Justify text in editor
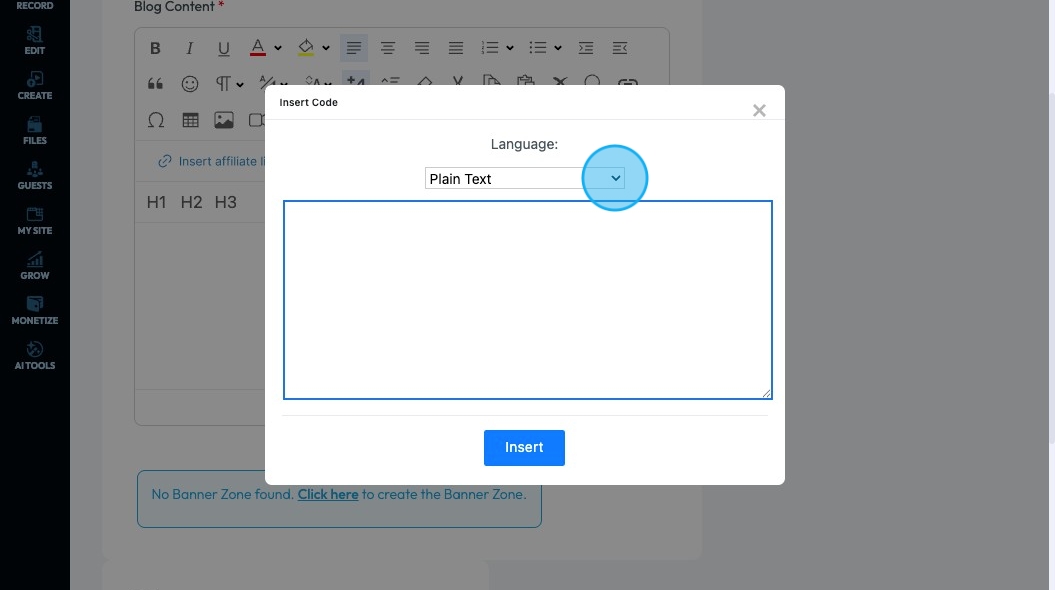 (456, 48)
